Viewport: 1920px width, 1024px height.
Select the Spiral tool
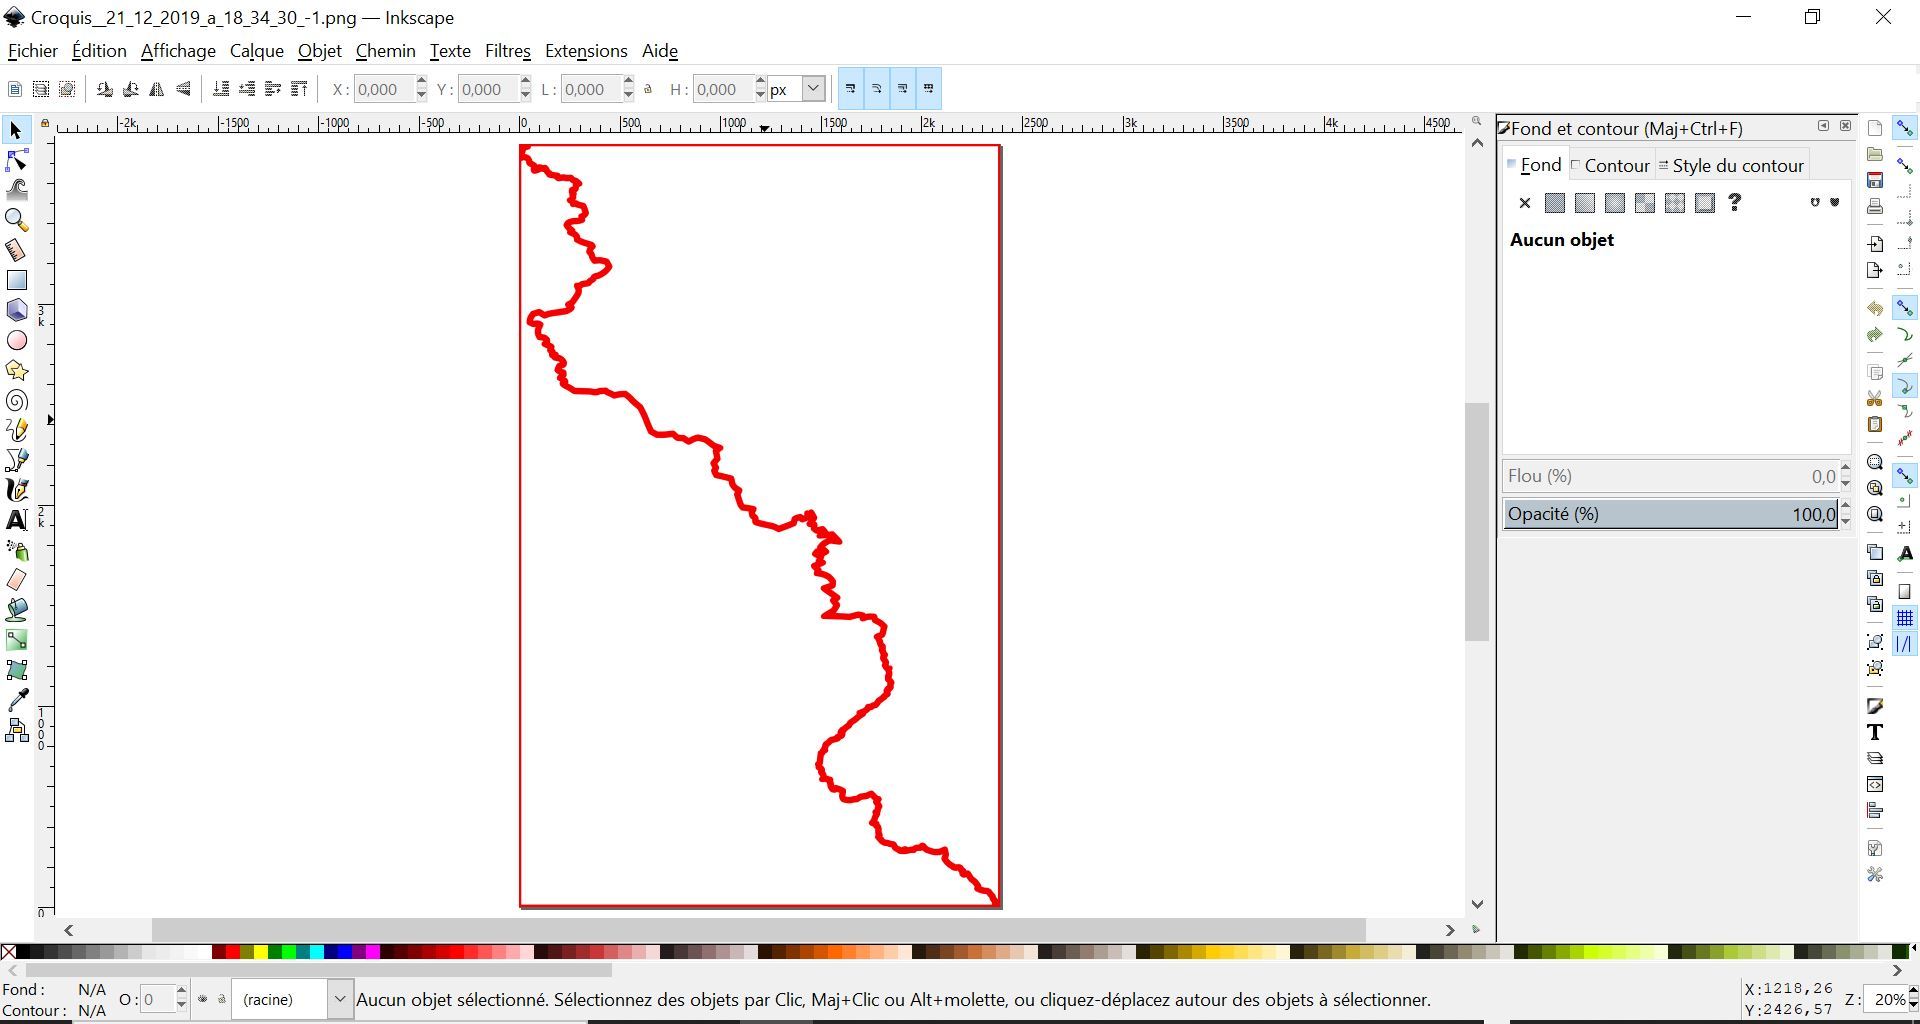[x=16, y=401]
